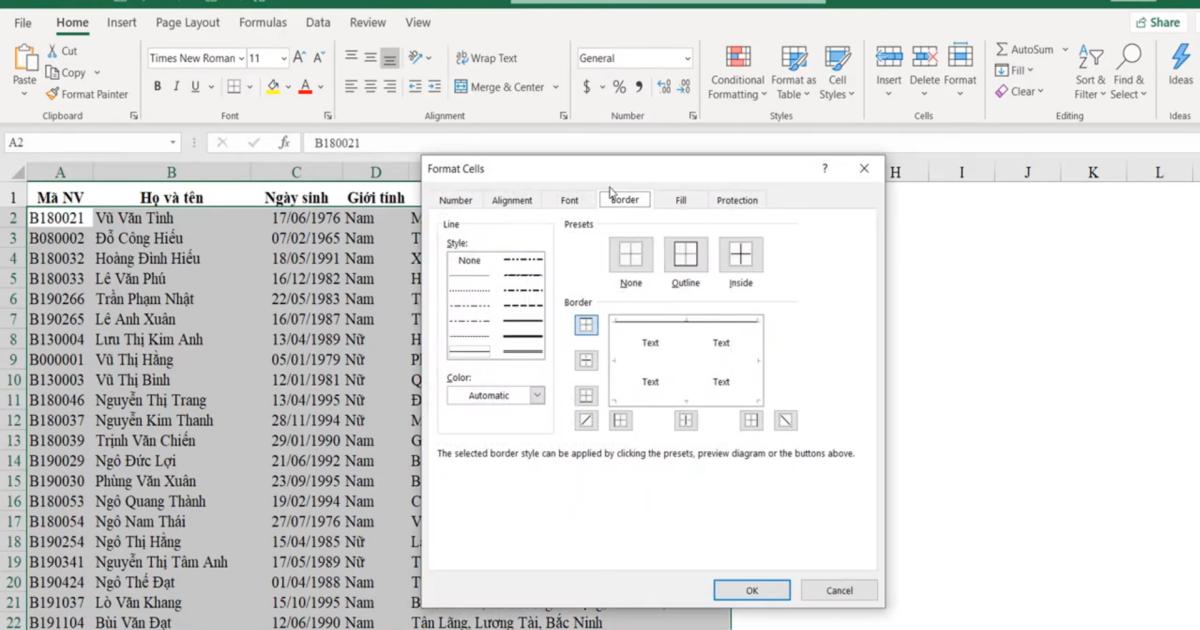Click the Increase Decimal icon
This screenshot has width=1200, height=630.
click(x=662, y=87)
